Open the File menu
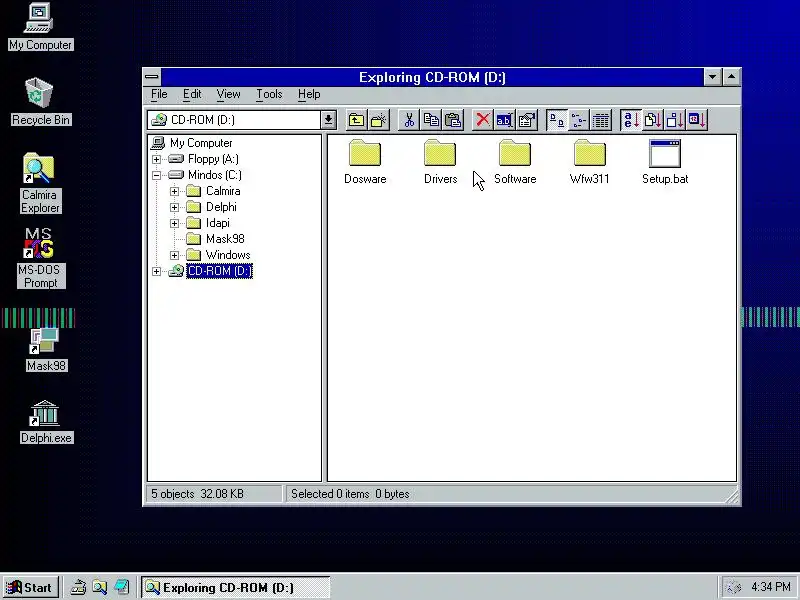800x600 pixels. (x=159, y=94)
